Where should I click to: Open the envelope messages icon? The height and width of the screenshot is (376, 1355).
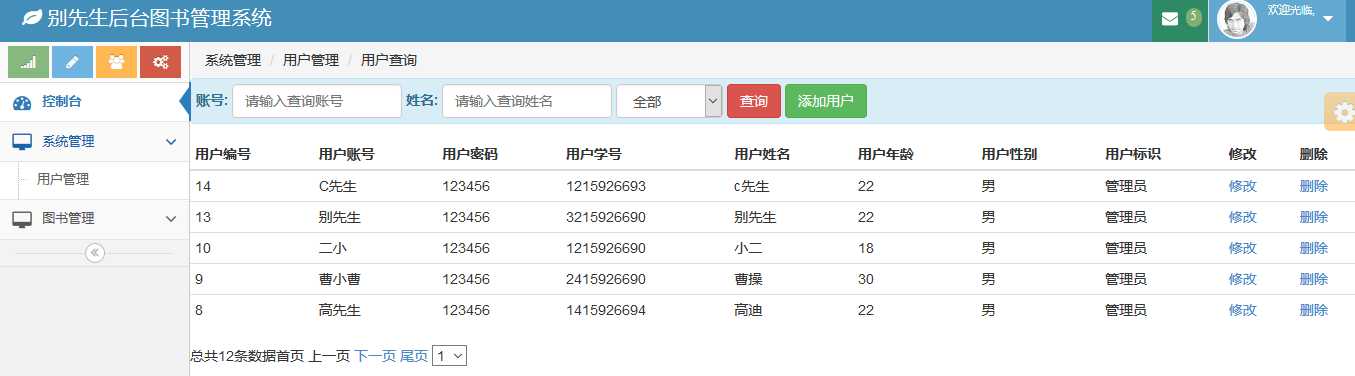coord(1169,18)
